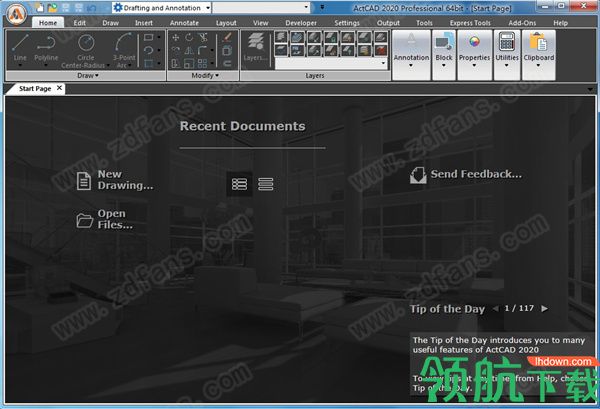The image size is (600, 409).
Task: Open the Annotate ribbon tab
Action: [184, 23]
